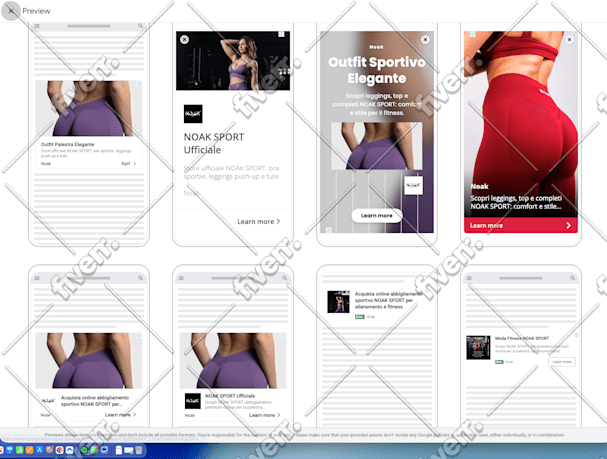The height and width of the screenshot is (459, 607).
Task: Click Learn more in bottom NOAK SPORT Ufficiale ad
Action: point(264,415)
